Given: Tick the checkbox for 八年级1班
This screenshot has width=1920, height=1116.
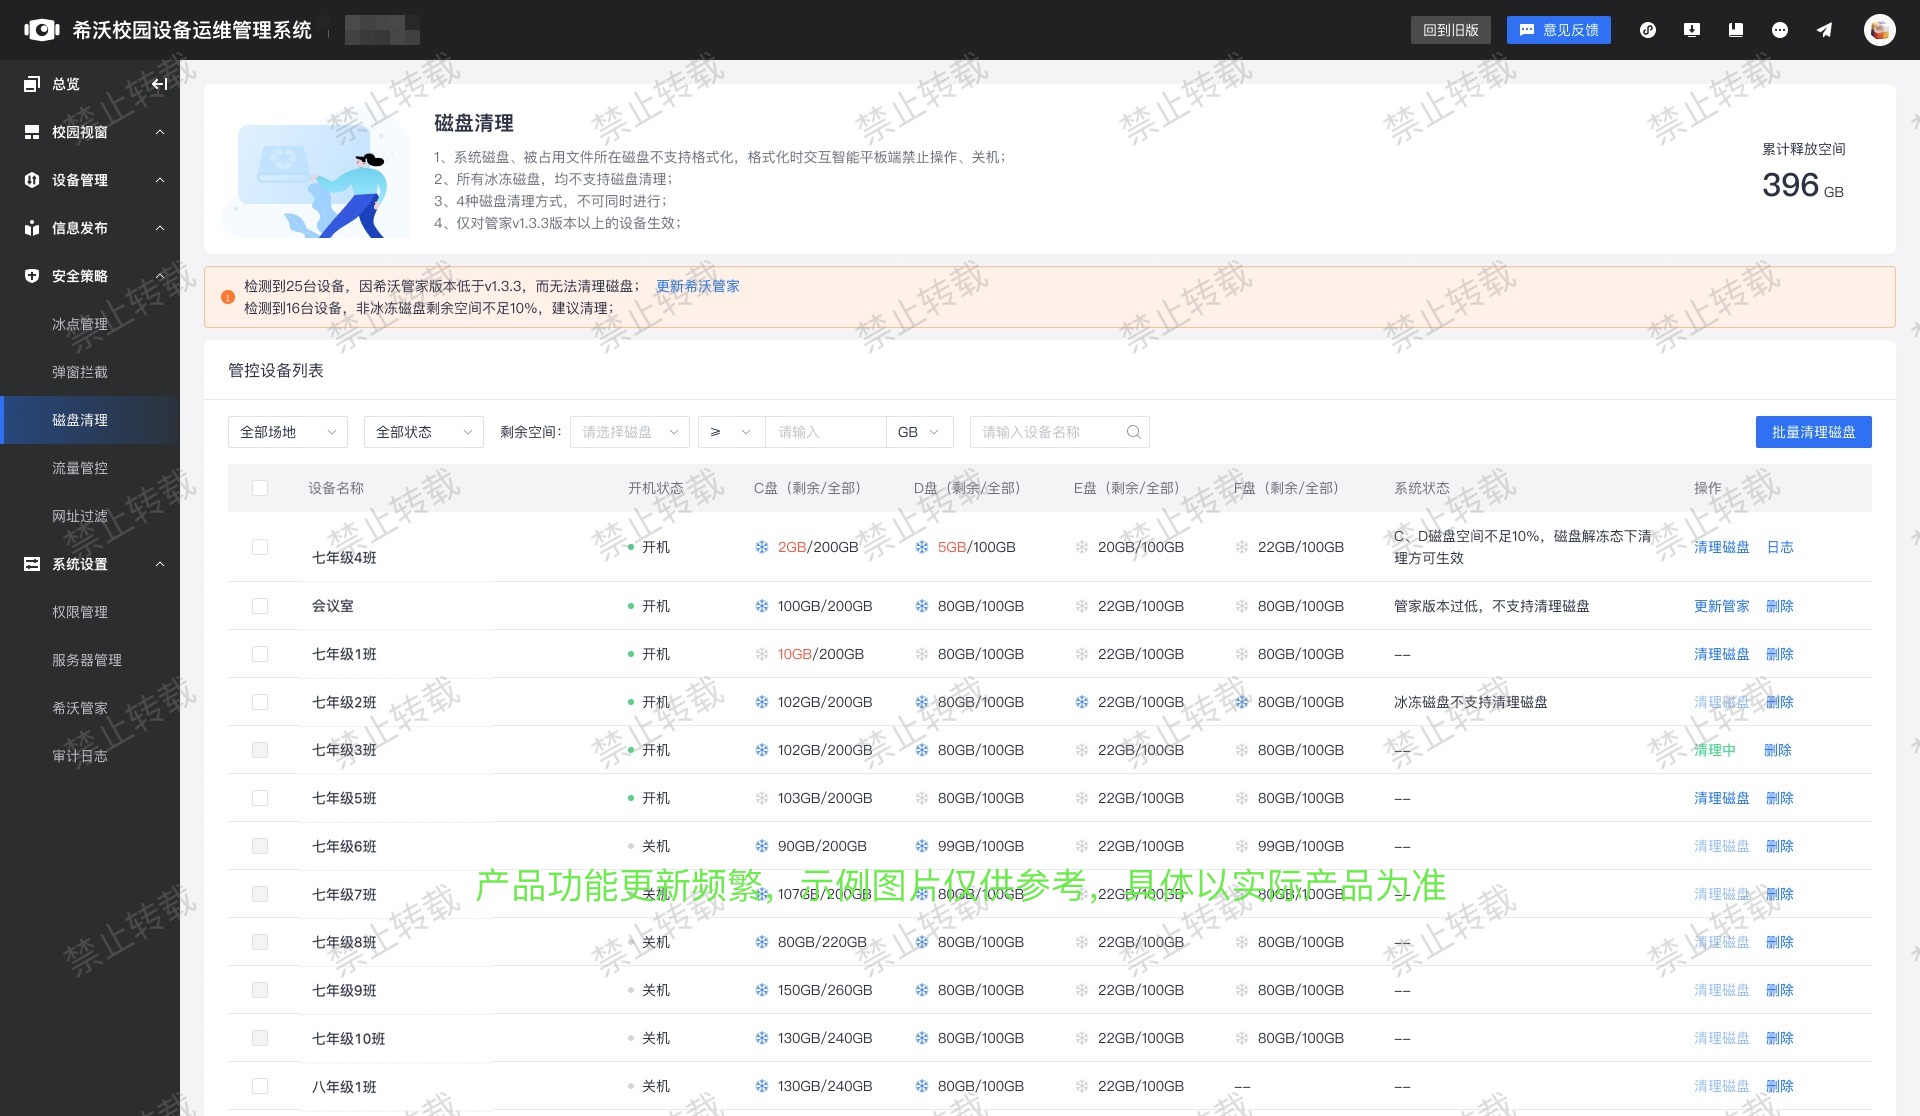Looking at the screenshot, I should point(260,1086).
